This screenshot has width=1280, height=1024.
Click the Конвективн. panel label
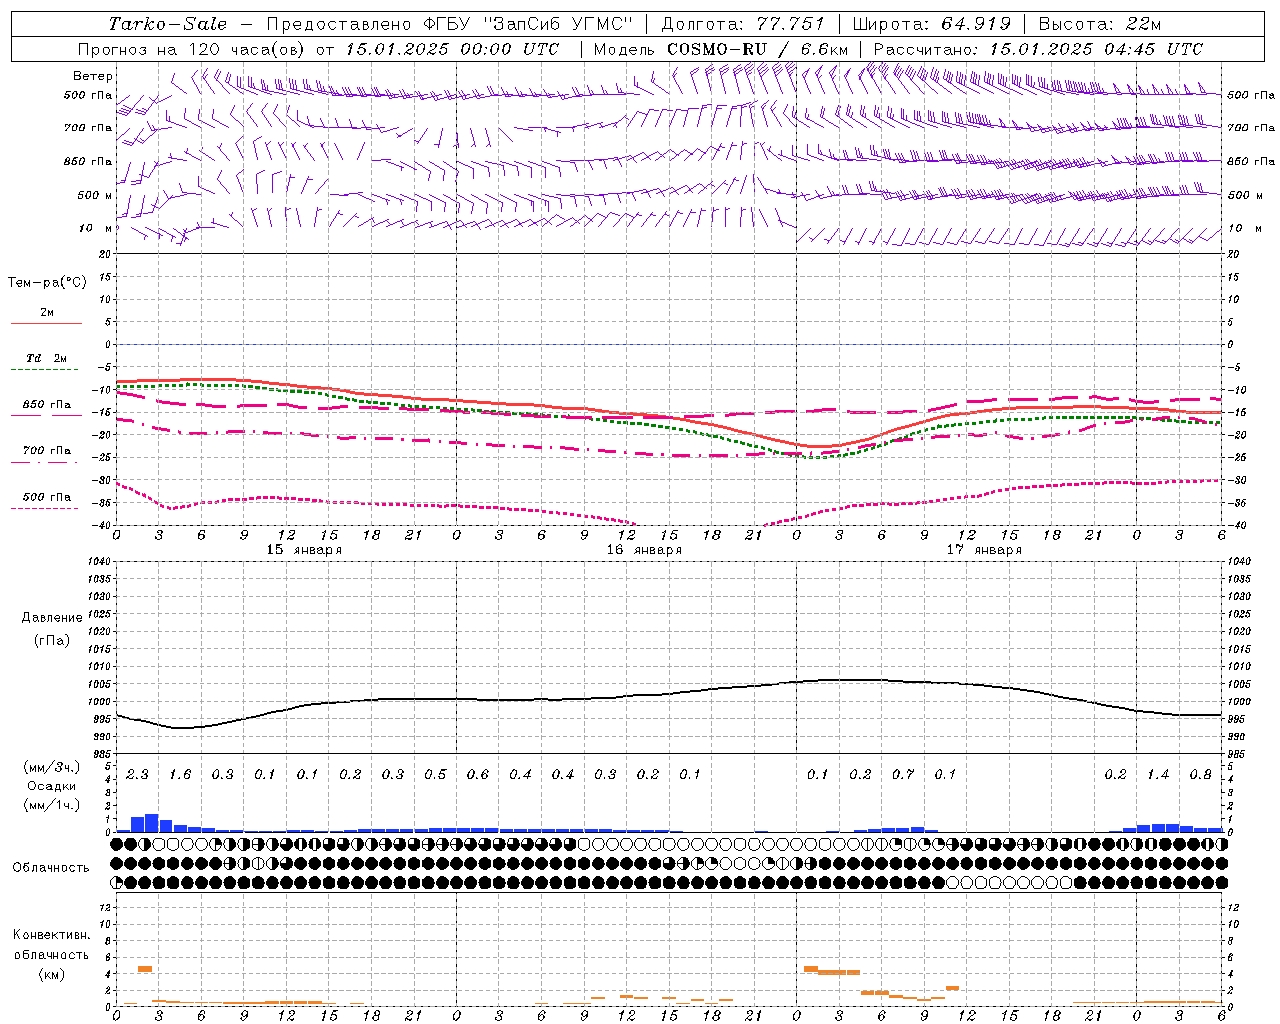click(51, 935)
